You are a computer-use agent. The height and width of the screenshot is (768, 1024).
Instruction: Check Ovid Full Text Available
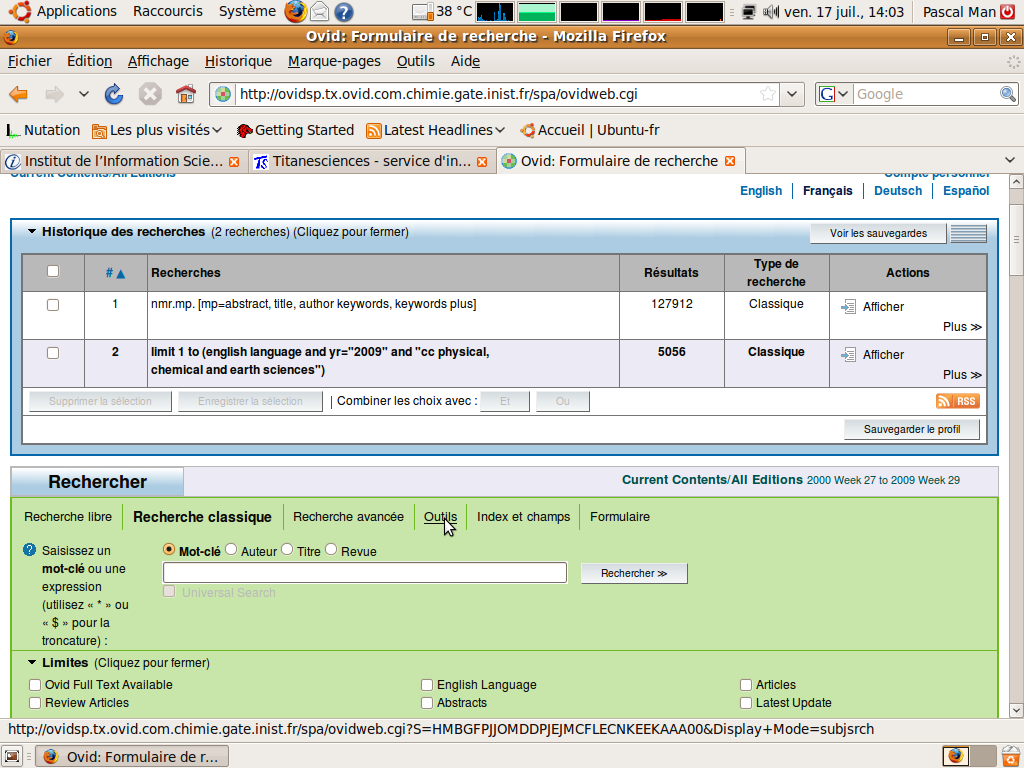[35, 685]
